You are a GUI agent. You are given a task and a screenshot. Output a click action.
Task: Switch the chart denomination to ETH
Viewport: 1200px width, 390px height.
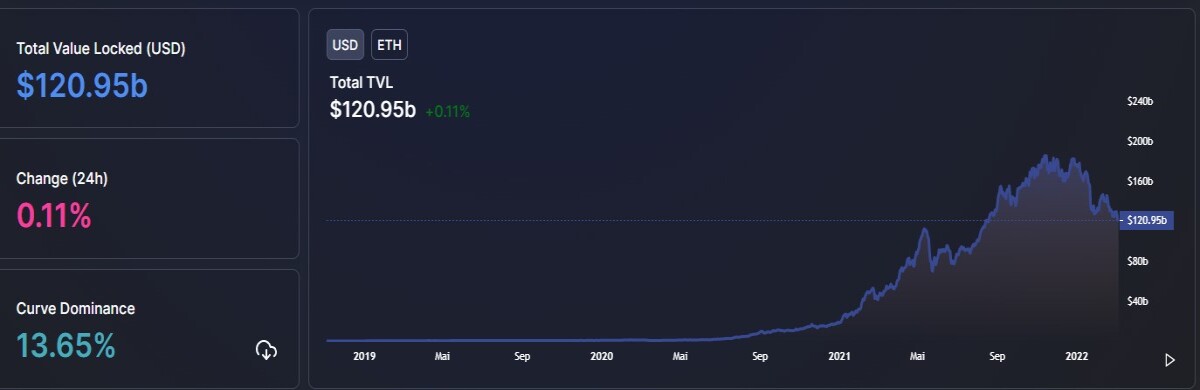pos(389,45)
